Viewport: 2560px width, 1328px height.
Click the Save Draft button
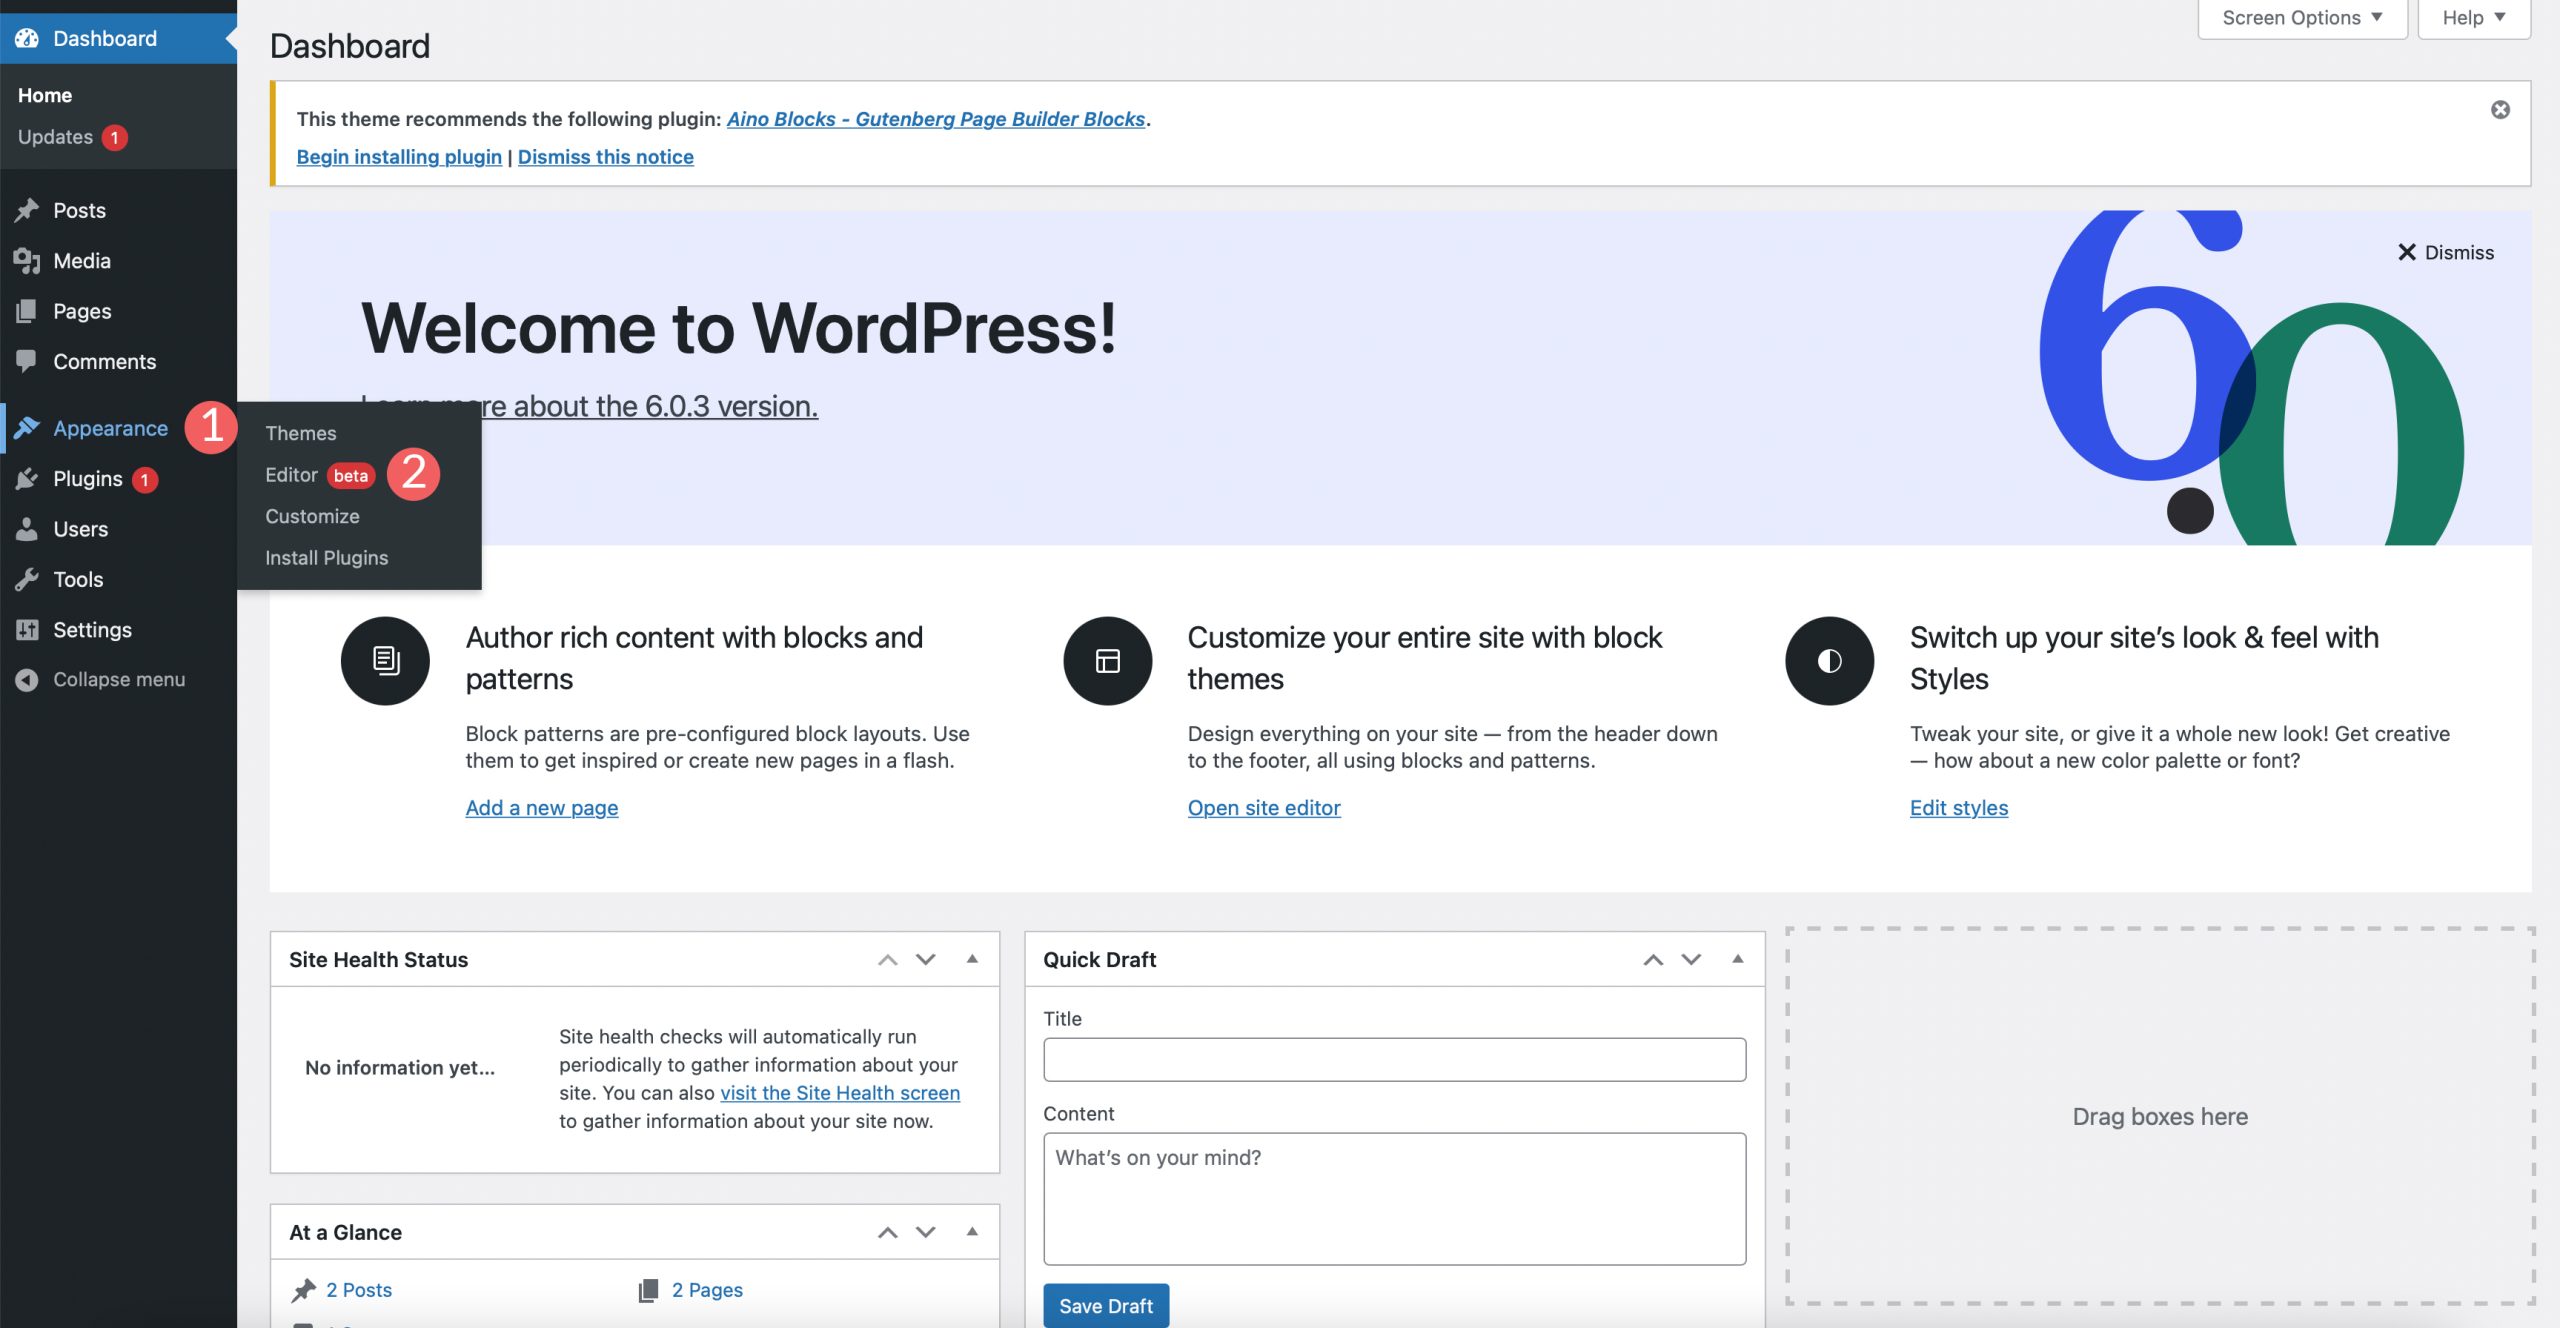point(1104,1308)
